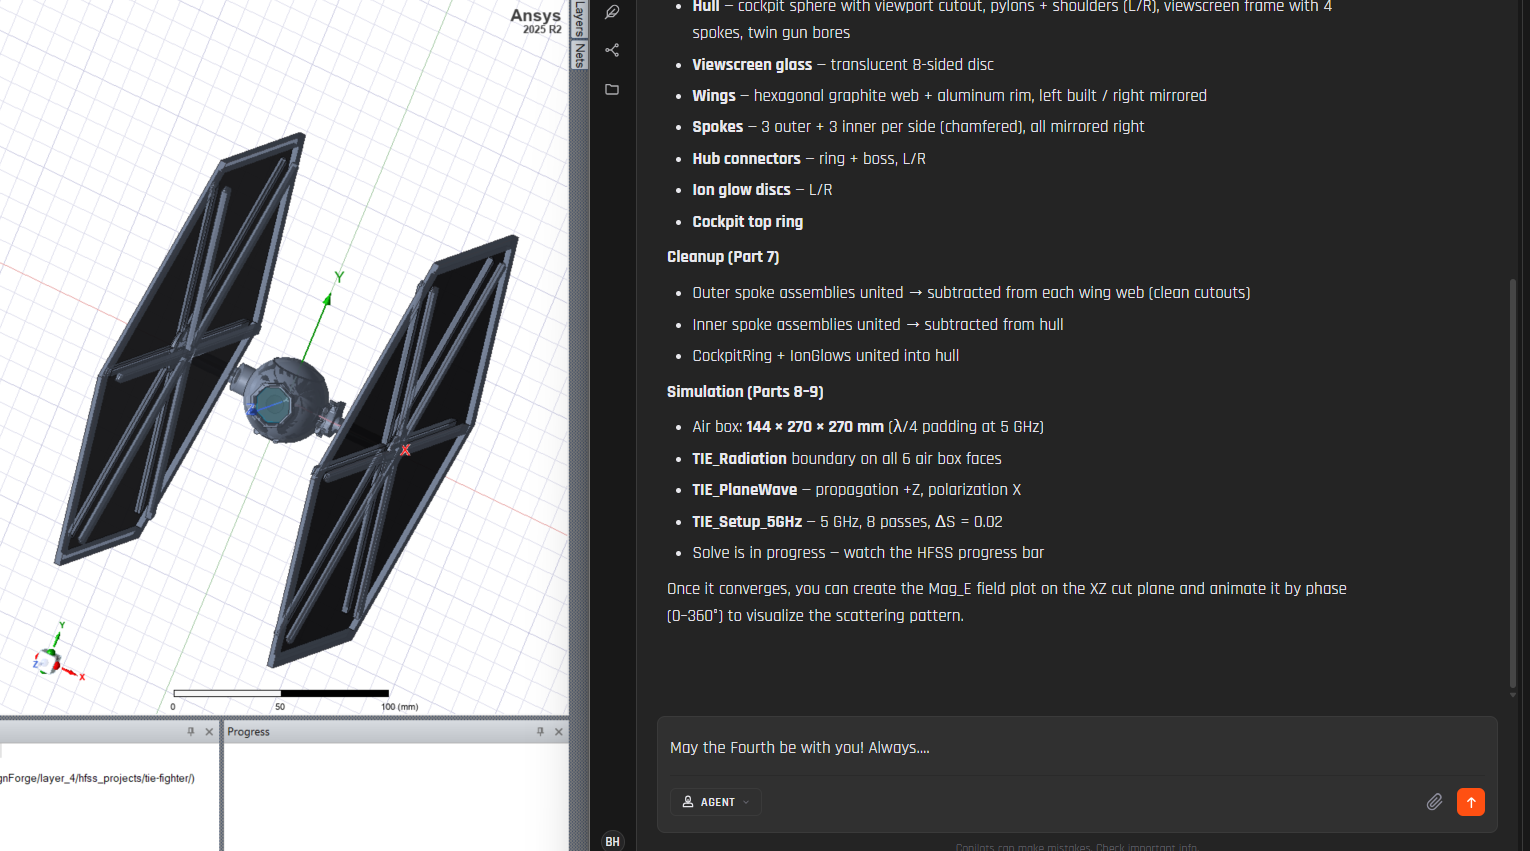Click the 'TIE_Radiation' text

pos(739,458)
